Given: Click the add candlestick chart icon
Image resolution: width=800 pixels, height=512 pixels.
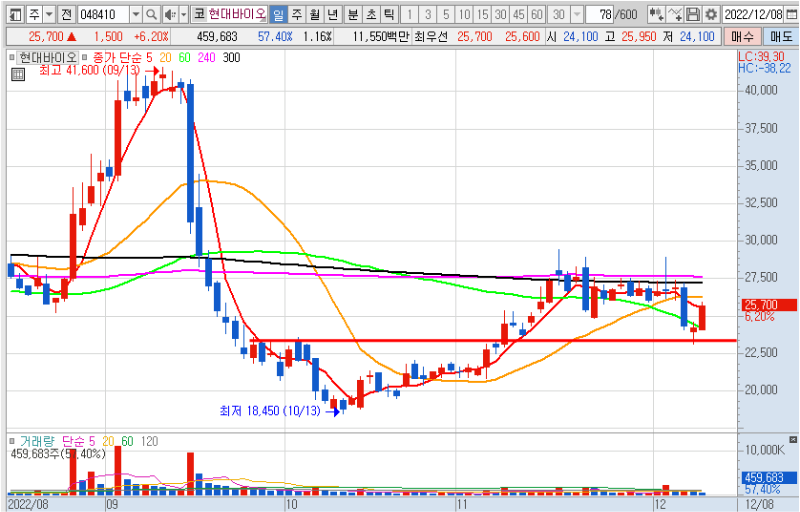Looking at the screenshot, I should pos(656,14).
